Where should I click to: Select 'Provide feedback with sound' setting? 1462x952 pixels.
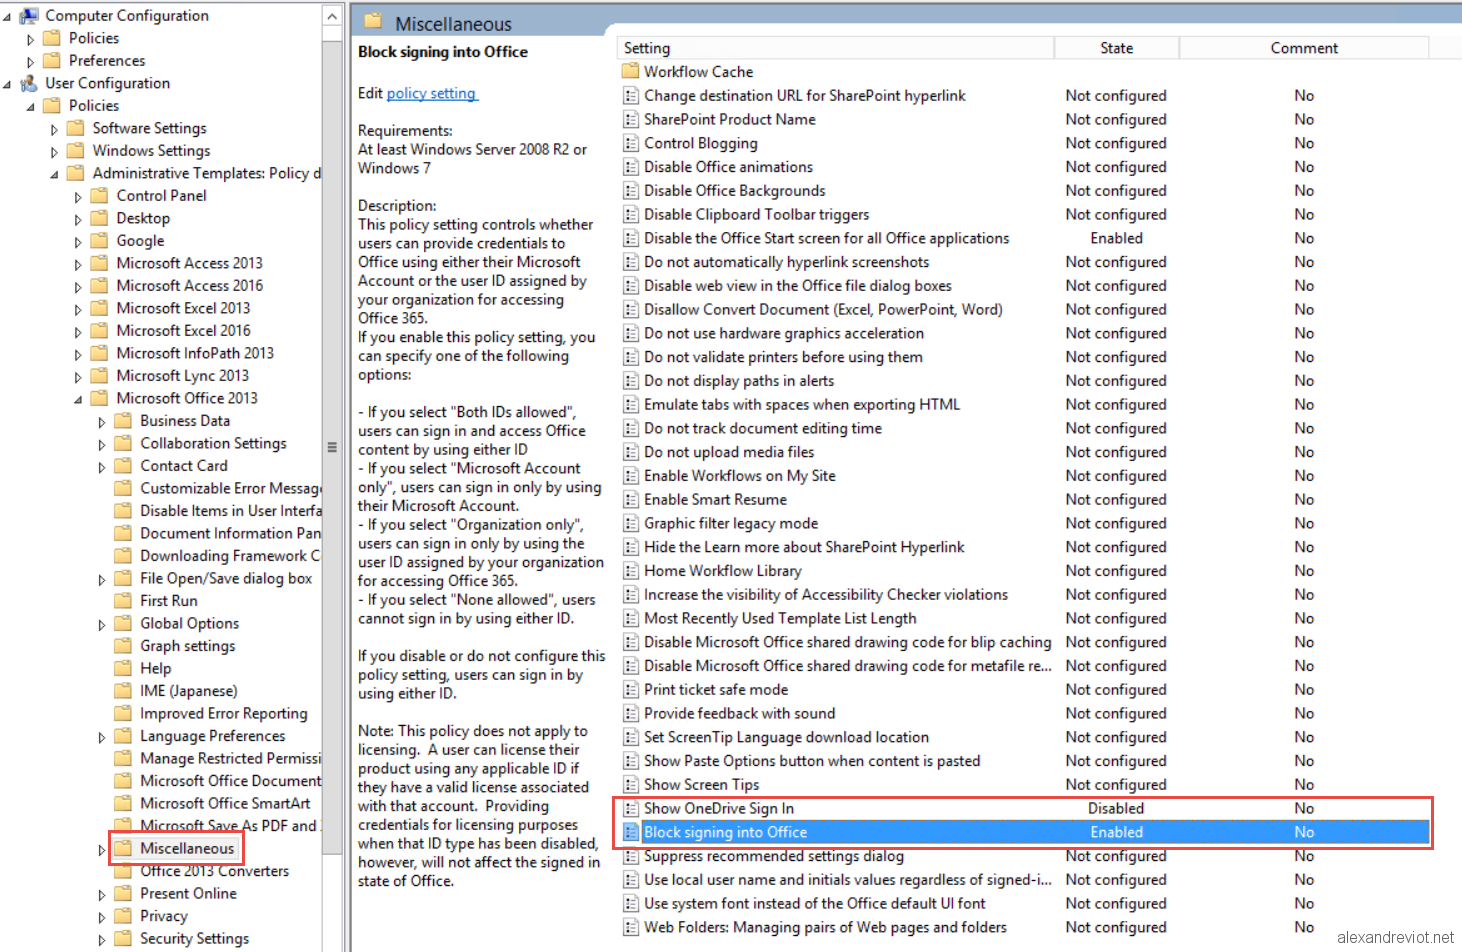click(x=740, y=714)
